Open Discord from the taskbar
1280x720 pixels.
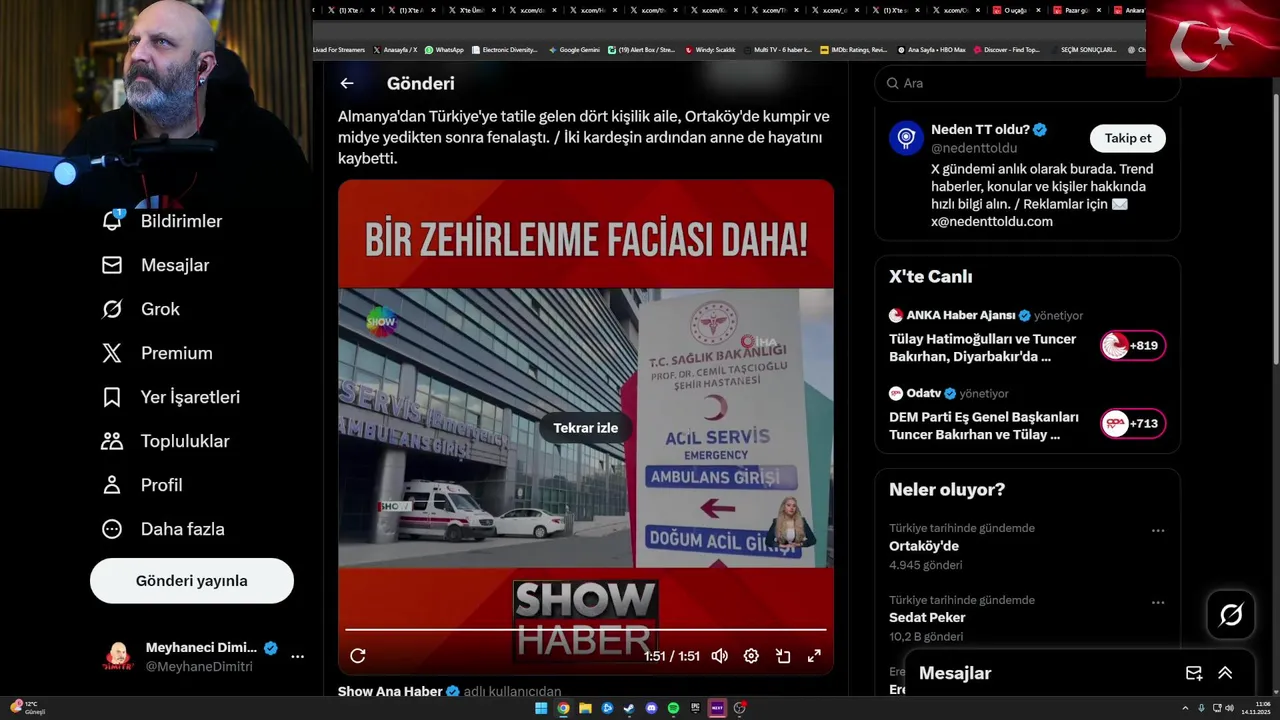click(651, 708)
